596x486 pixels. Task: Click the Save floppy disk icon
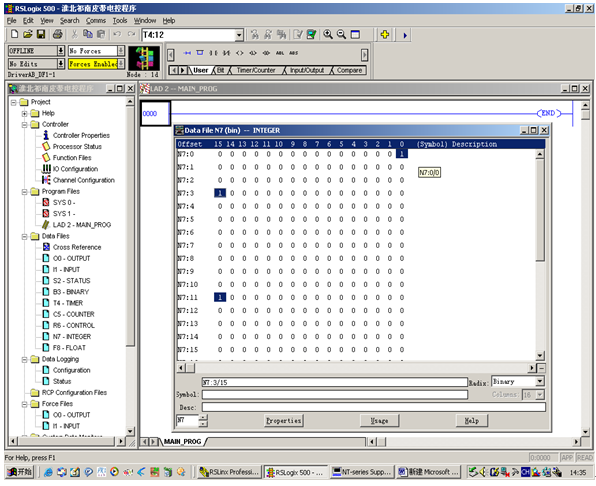pos(41,35)
